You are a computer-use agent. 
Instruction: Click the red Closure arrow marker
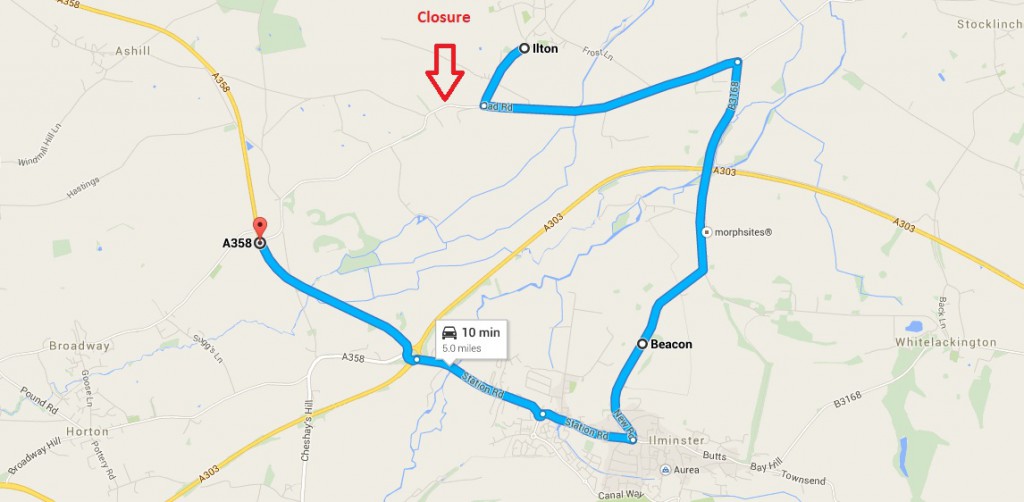coord(445,72)
